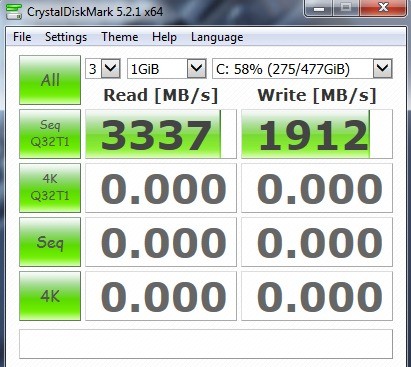
Task: Click the Read [MB/s] column header
Action: coord(161,95)
